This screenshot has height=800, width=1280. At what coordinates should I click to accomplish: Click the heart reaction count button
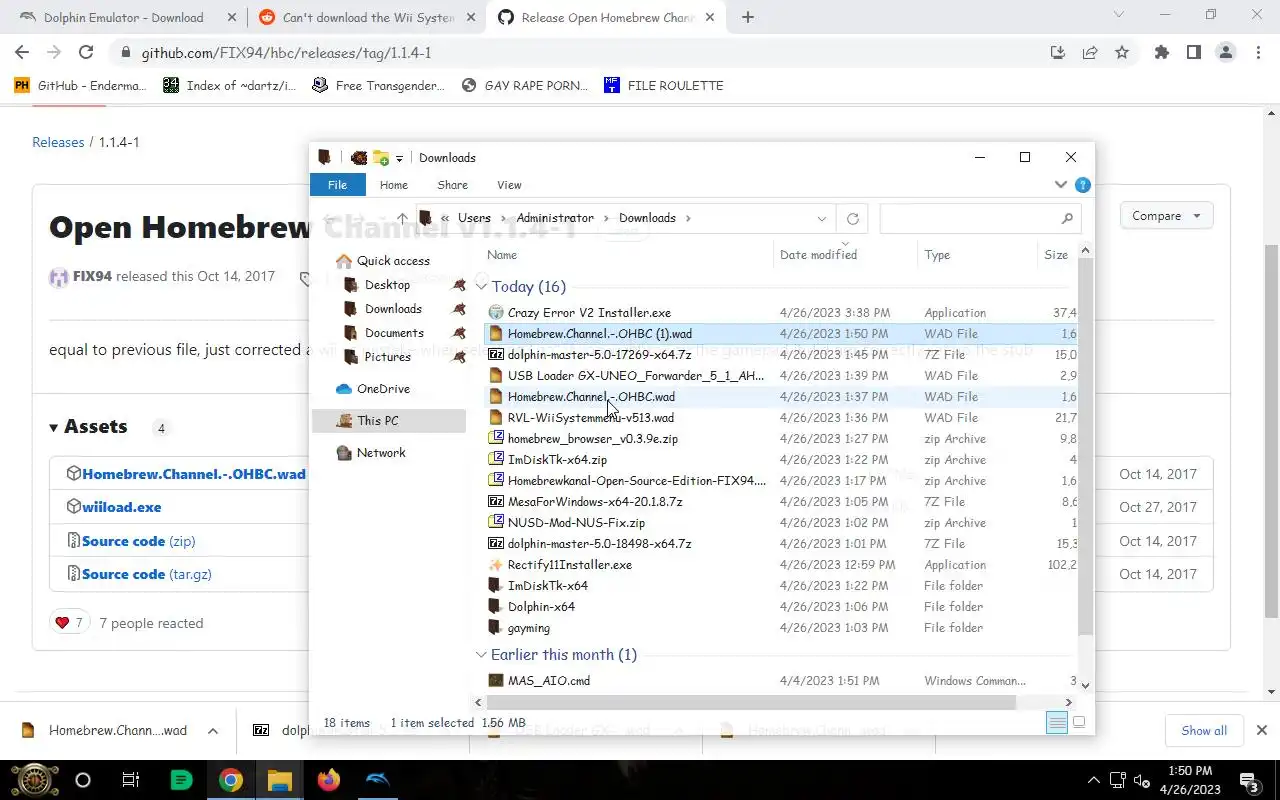tap(70, 623)
